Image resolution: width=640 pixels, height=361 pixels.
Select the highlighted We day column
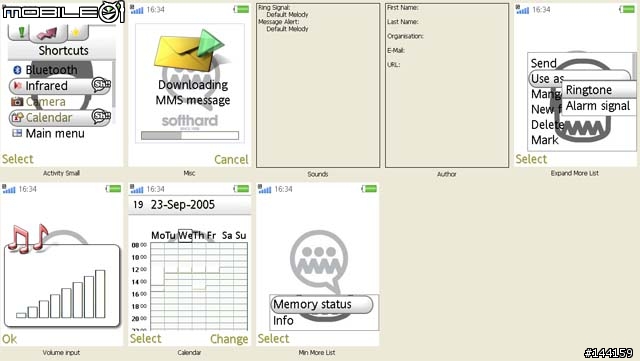coord(185,236)
